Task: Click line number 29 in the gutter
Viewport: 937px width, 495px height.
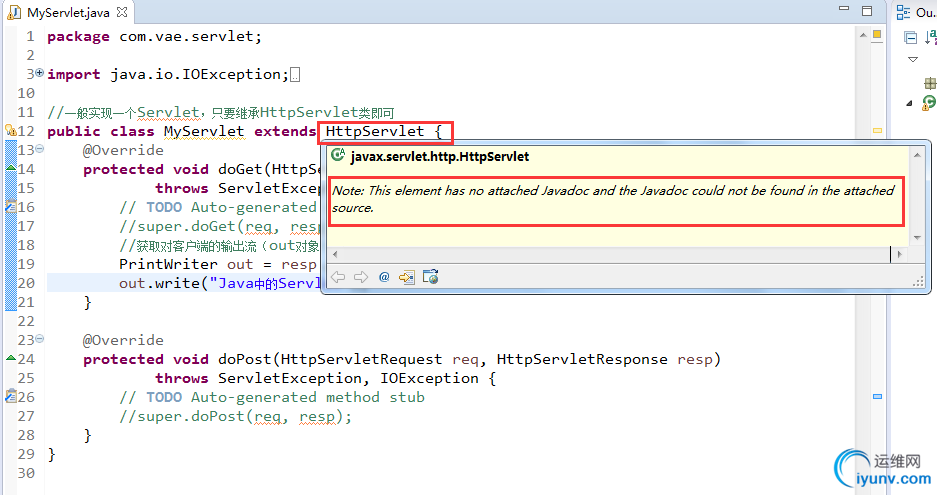Action: (x=26, y=454)
